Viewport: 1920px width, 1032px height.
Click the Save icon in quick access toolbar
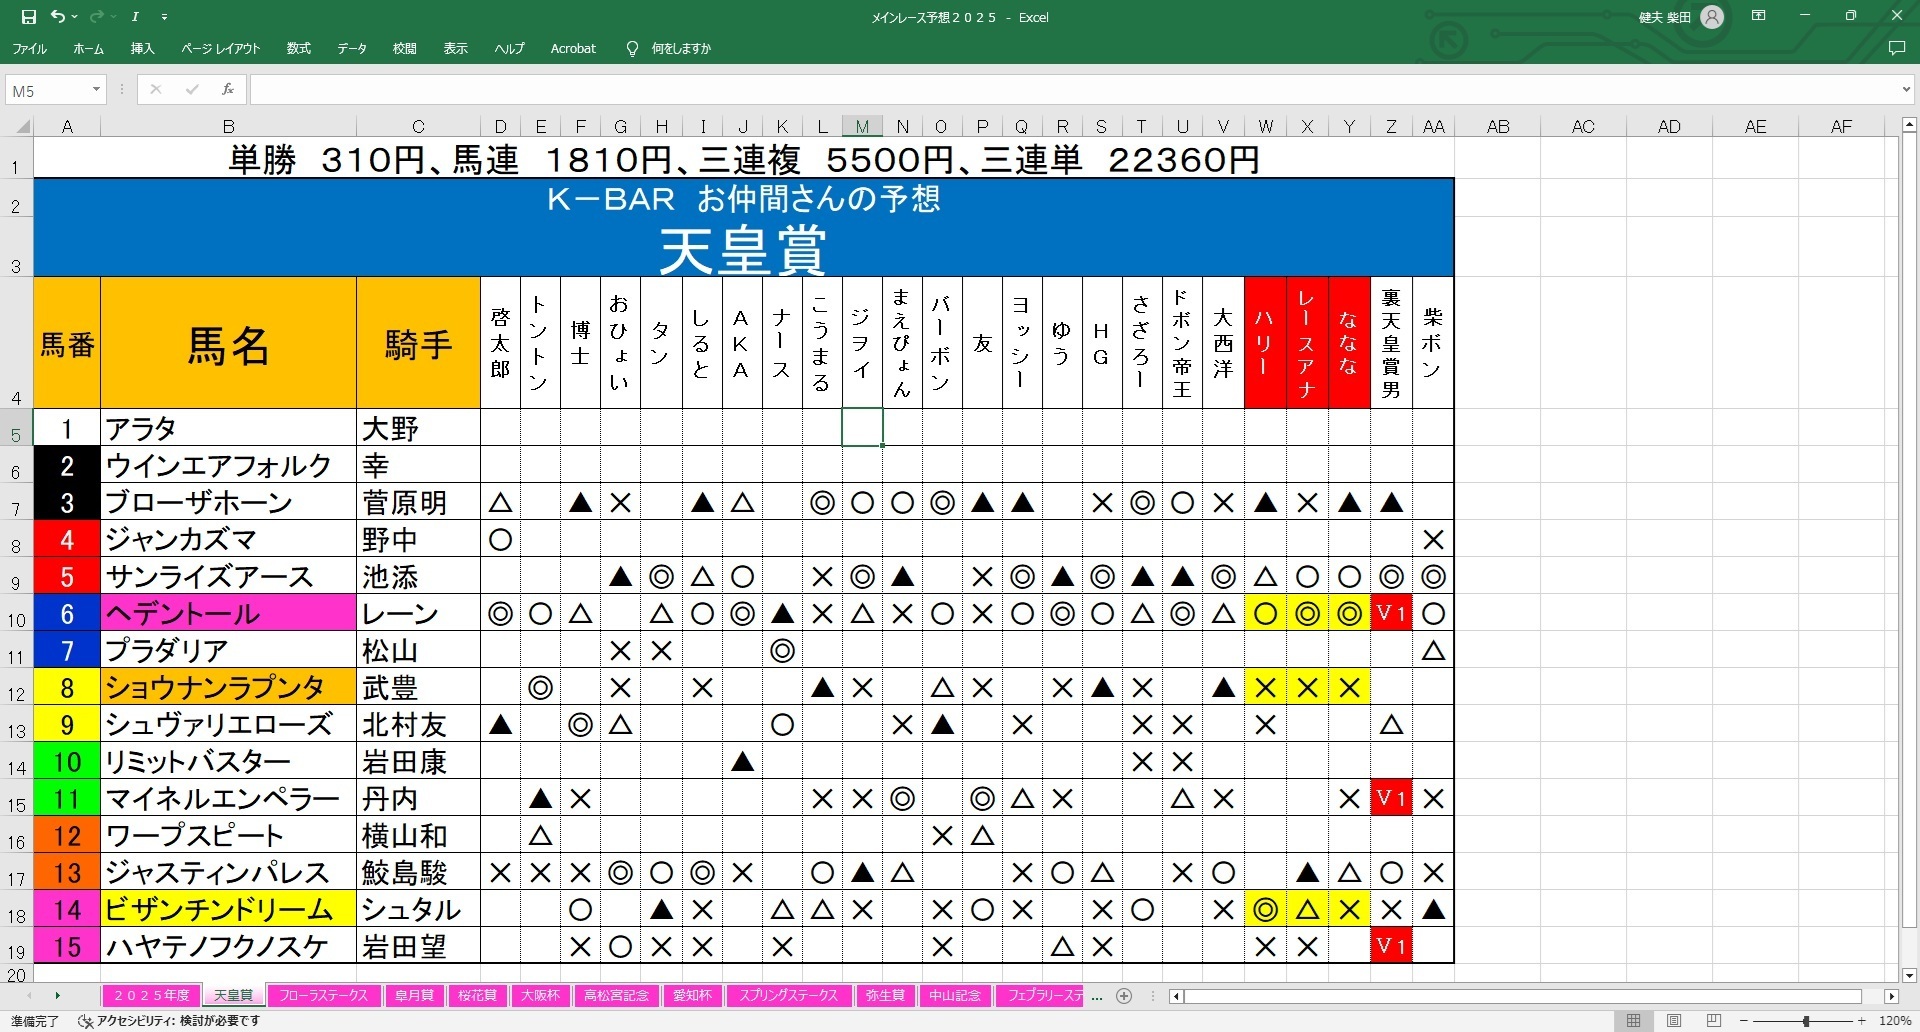[29, 17]
